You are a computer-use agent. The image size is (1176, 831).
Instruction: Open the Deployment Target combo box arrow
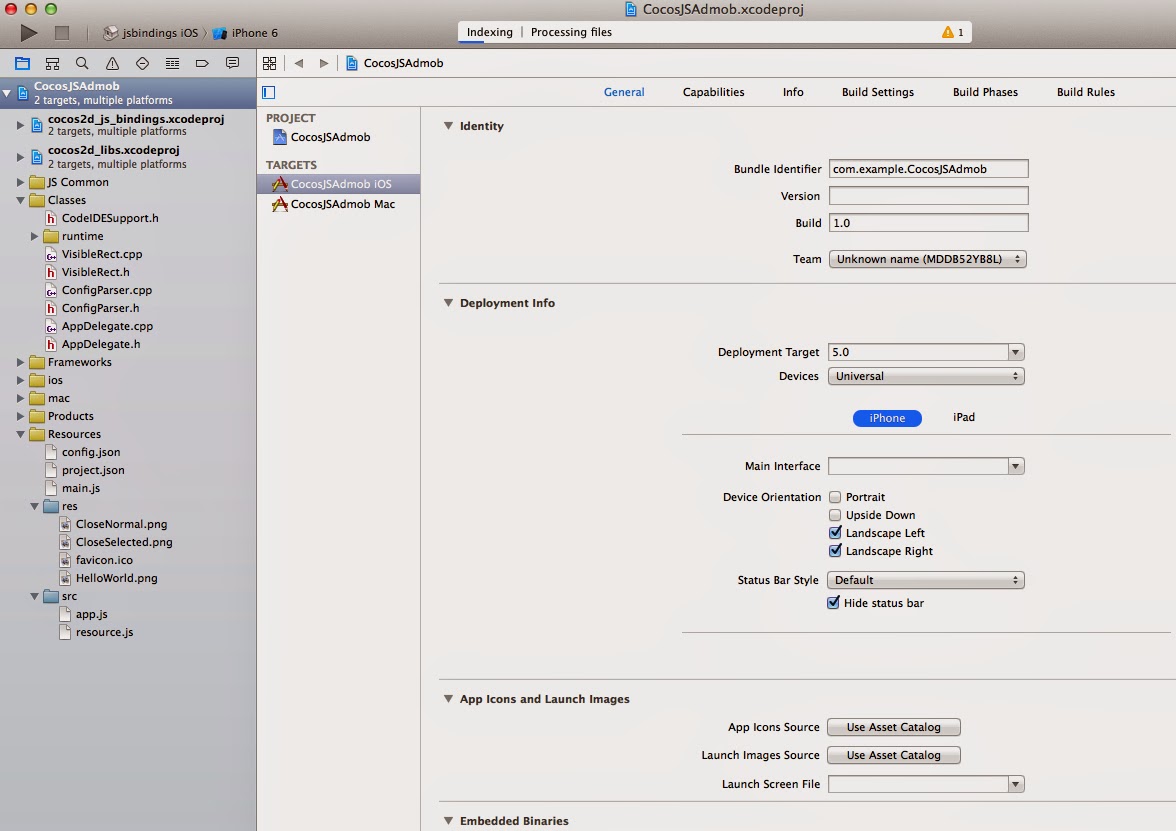(1016, 352)
